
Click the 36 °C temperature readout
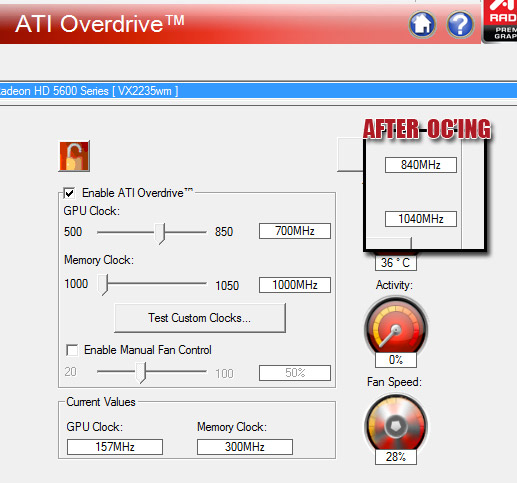[396, 263]
